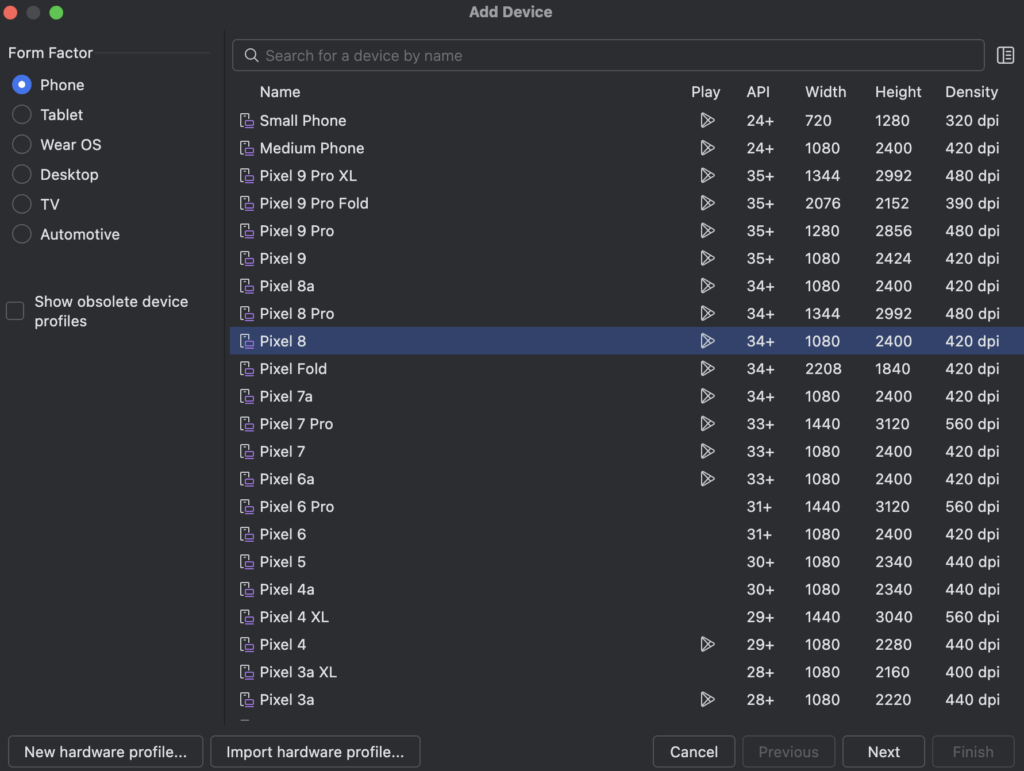Select the Wear OS form factor
The image size is (1024, 771).
pyautogui.click(x=22, y=144)
